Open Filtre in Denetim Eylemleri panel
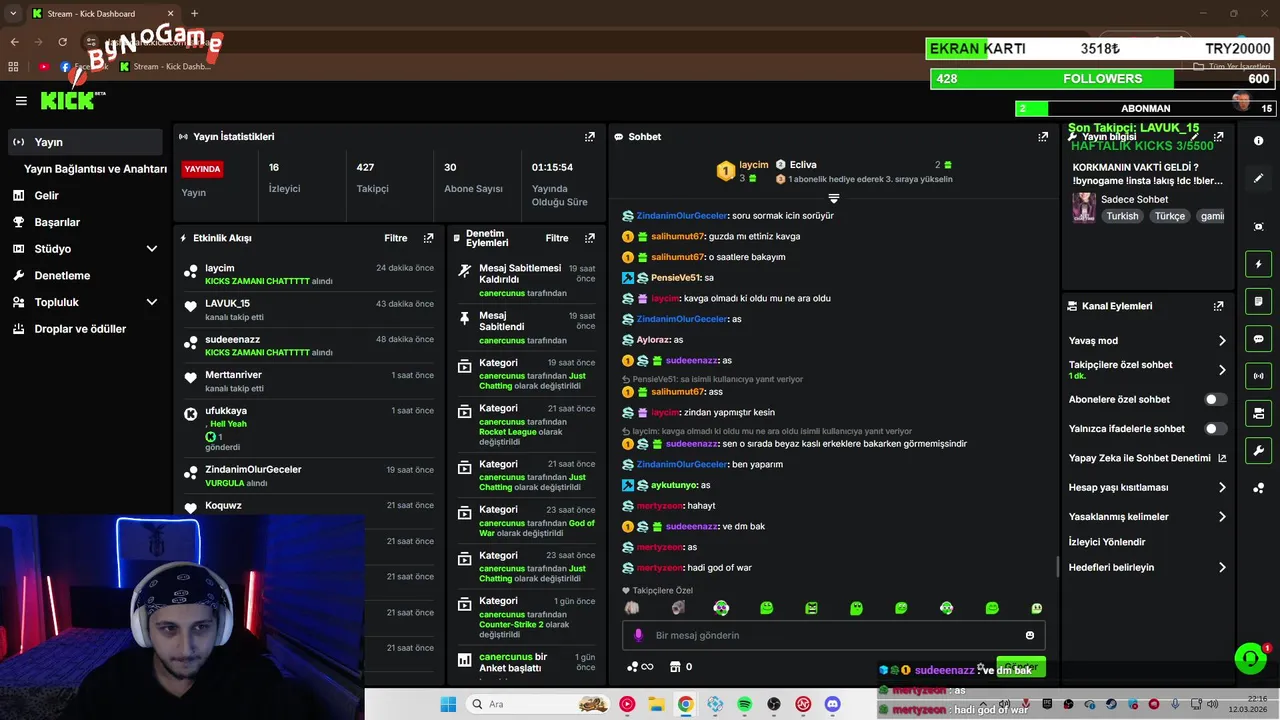This screenshot has height=720, width=1280. click(557, 238)
